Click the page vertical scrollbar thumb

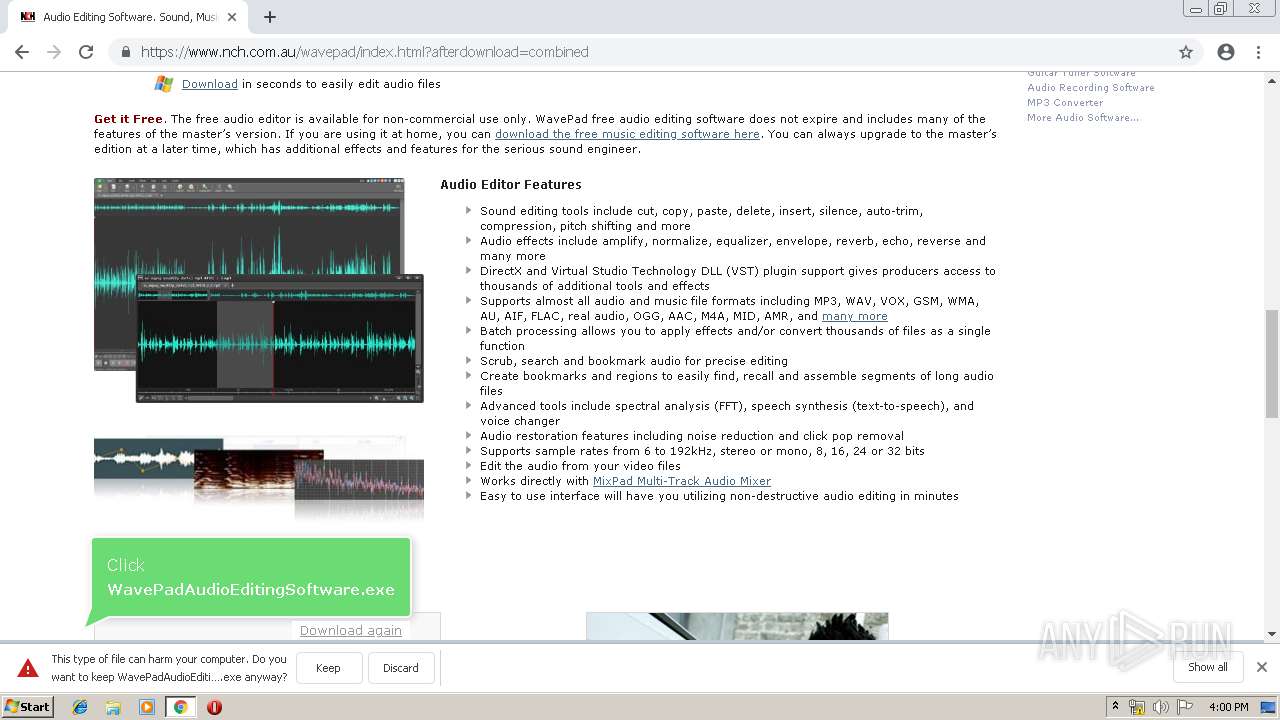pyautogui.click(x=1272, y=363)
